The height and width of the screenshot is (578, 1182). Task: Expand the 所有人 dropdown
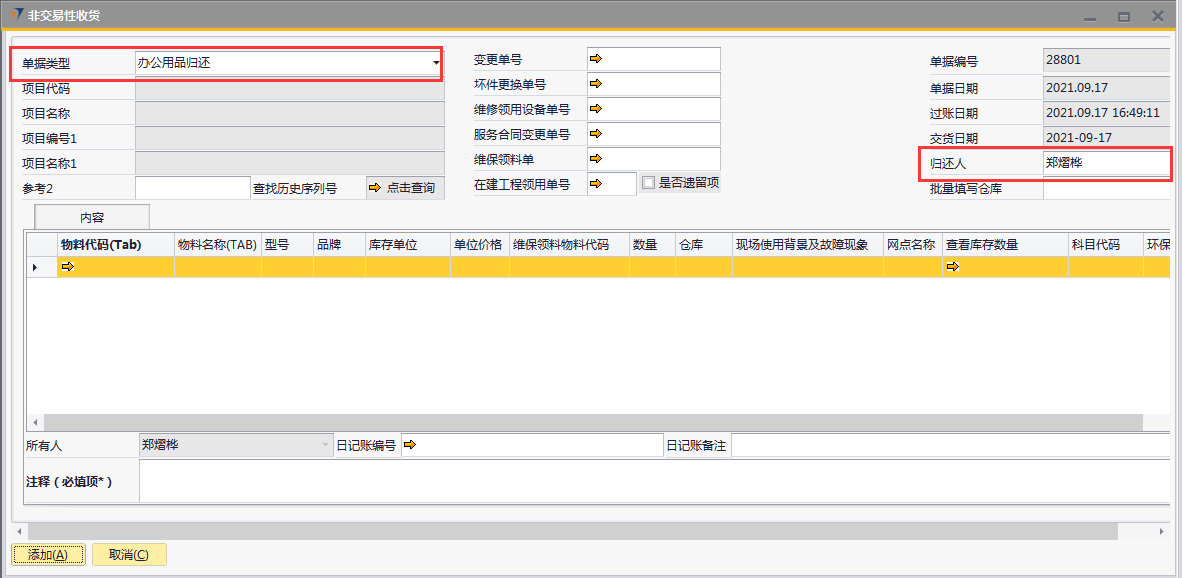[x=325, y=446]
